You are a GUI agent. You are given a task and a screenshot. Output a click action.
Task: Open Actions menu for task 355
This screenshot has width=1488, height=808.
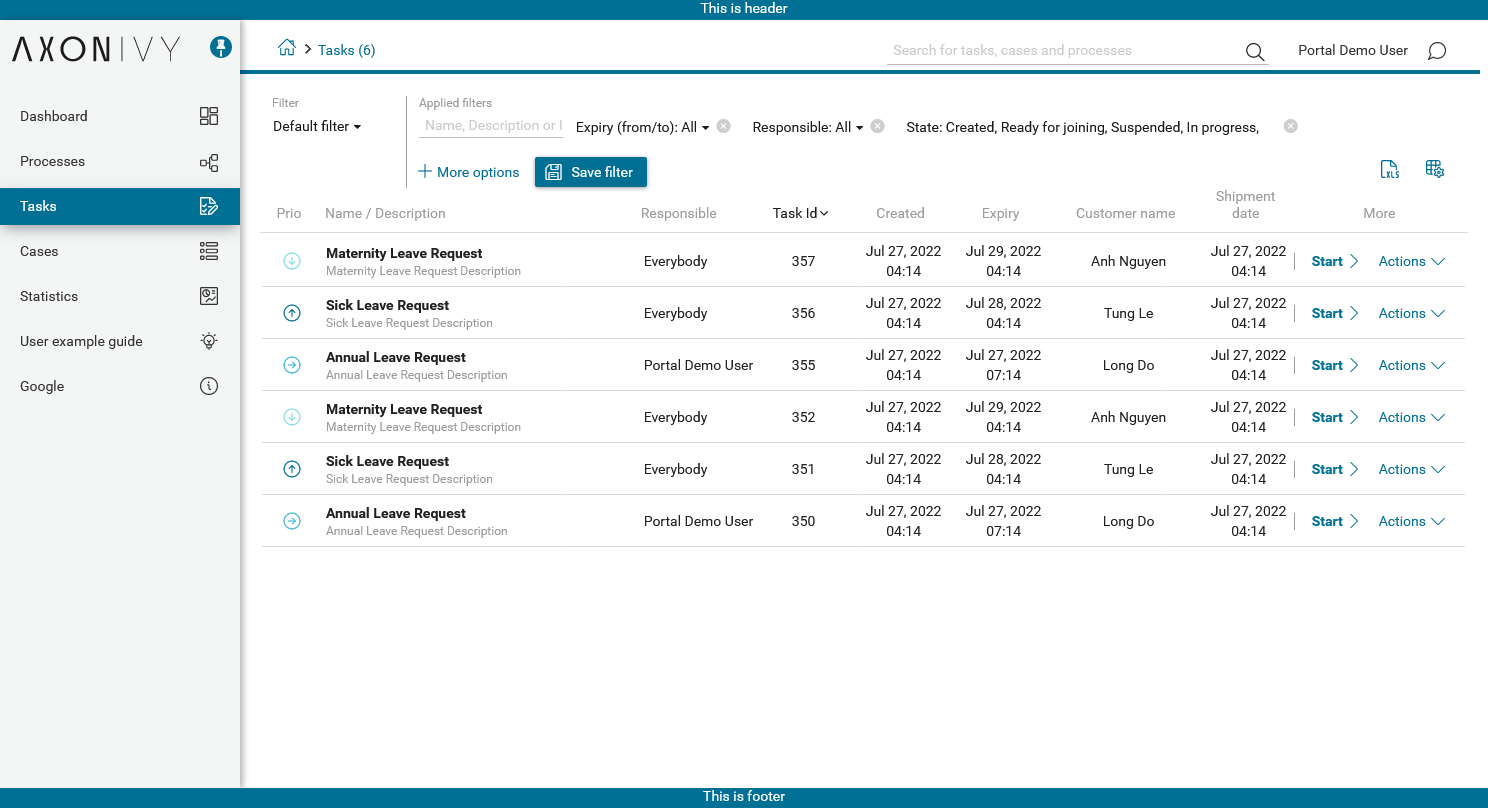tap(1411, 365)
